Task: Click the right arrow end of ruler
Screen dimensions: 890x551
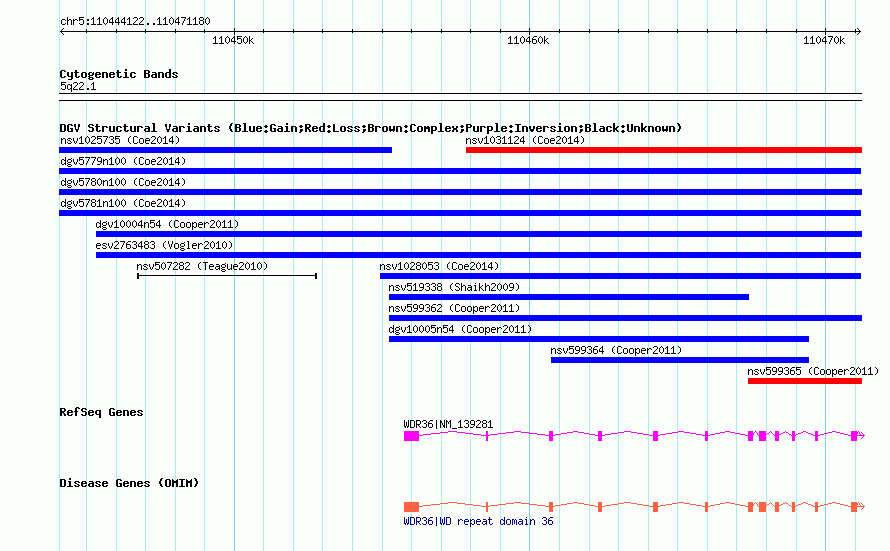Action: [858, 31]
